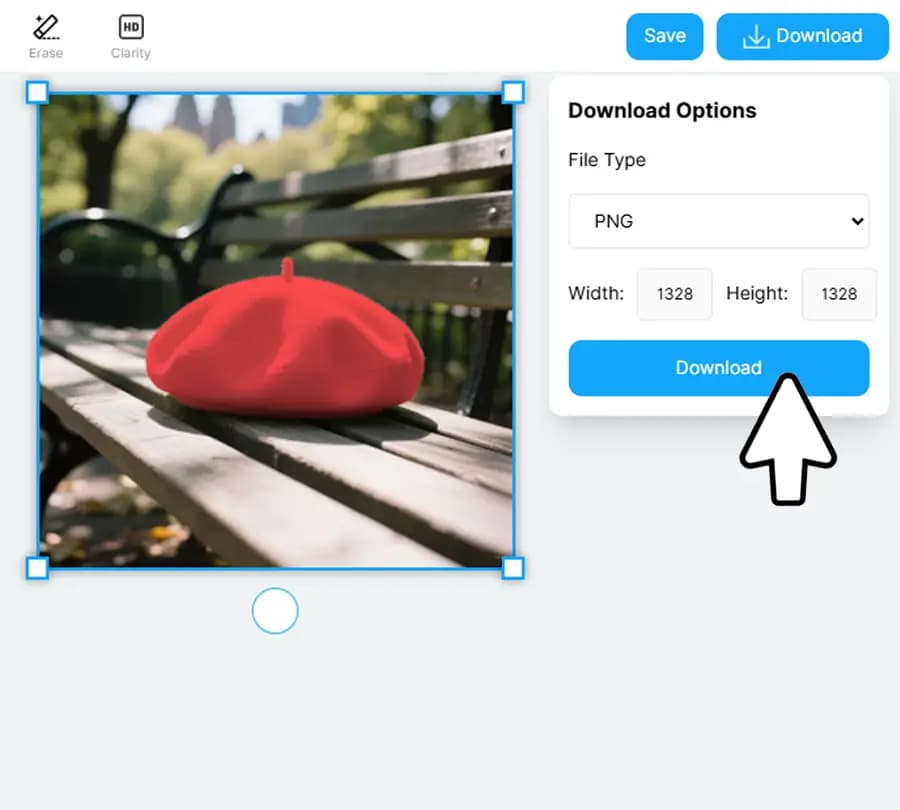The image size is (900, 810).
Task: Select the bottom-left image resize handle
Action: (x=37, y=568)
